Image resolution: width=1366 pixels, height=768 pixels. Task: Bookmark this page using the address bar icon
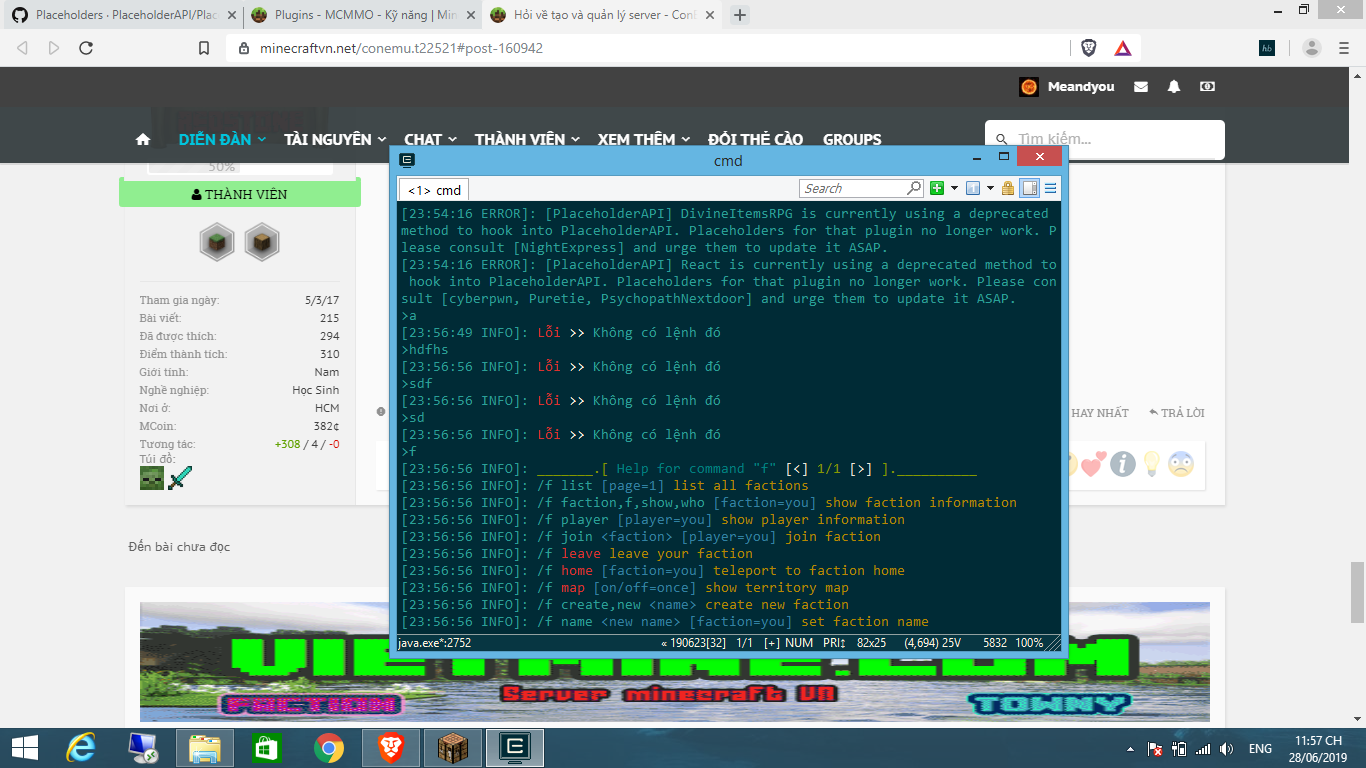pyautogui.click(x=204, y=47)
